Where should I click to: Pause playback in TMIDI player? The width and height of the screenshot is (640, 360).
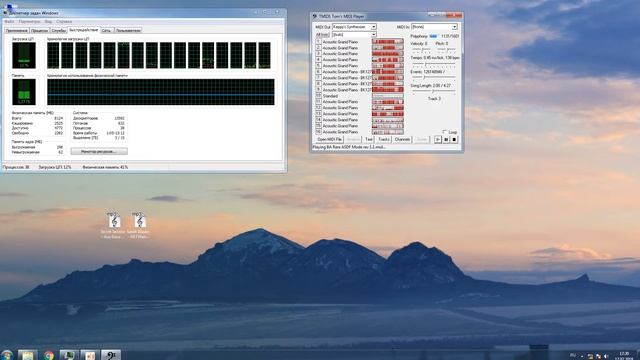tap(446, 140)
